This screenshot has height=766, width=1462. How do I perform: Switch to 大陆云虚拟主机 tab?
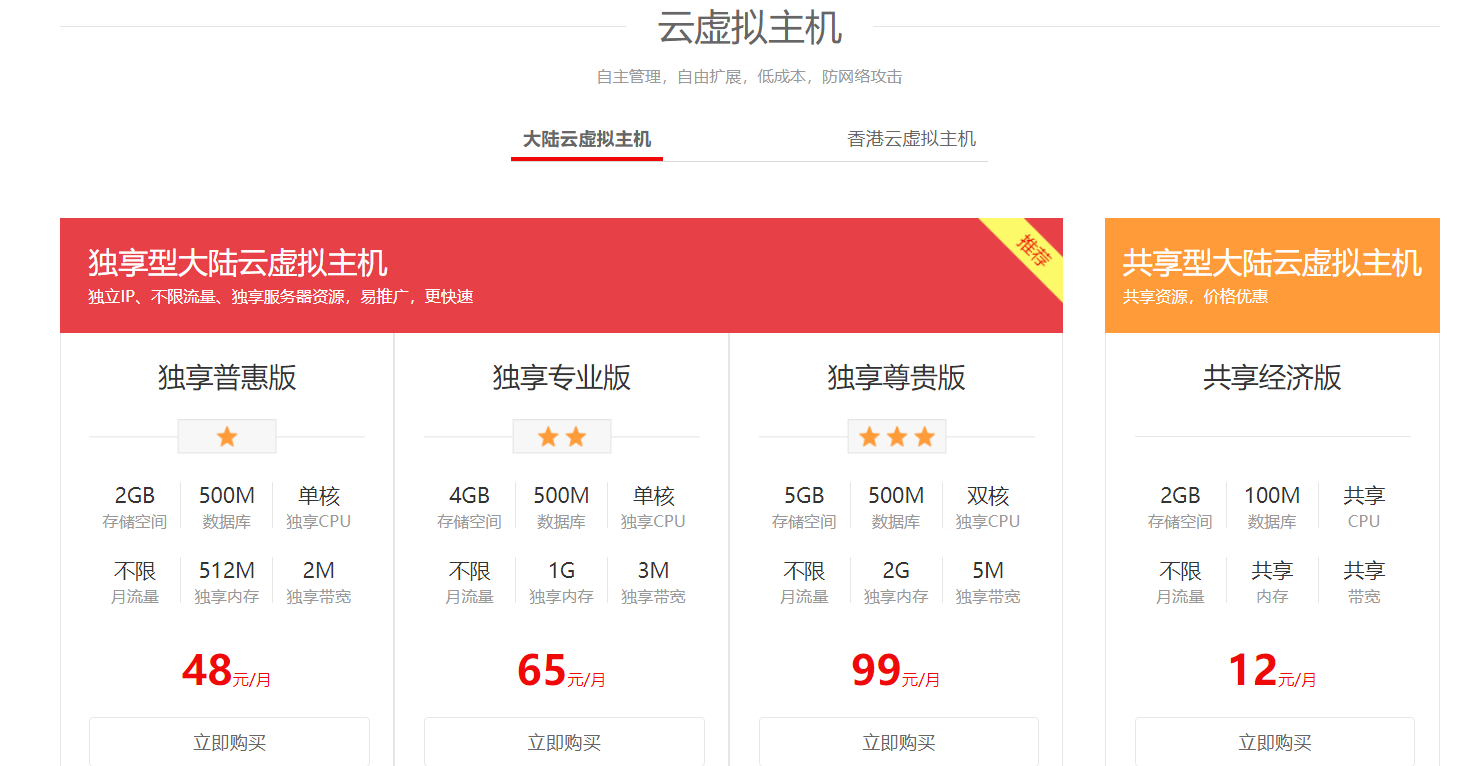(x=587, y=139)
